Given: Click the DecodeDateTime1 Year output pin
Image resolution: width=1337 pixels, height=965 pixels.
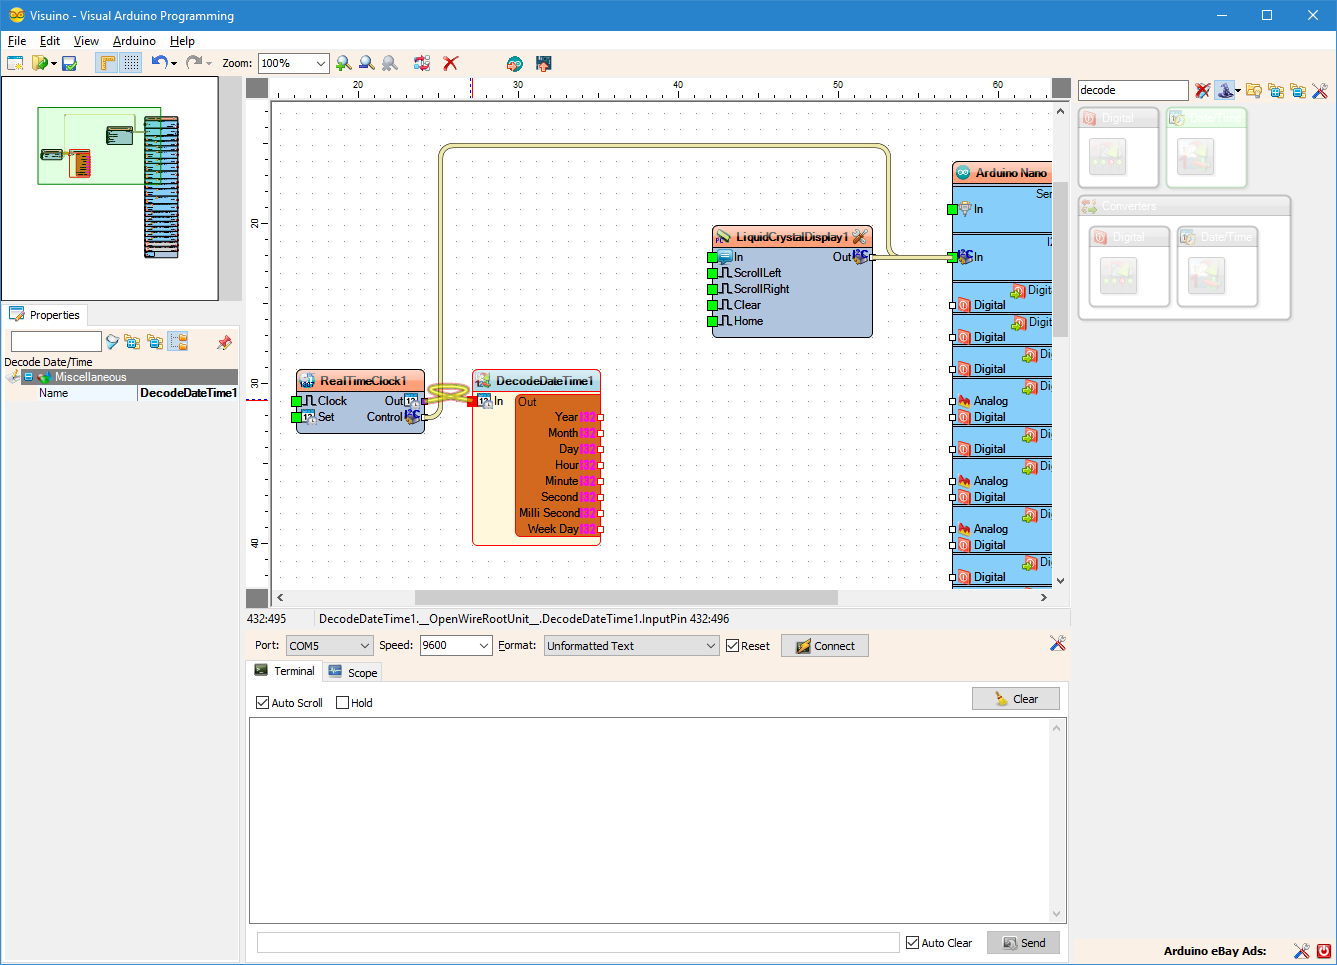Looking at the screenshot, I should (600, 417).
